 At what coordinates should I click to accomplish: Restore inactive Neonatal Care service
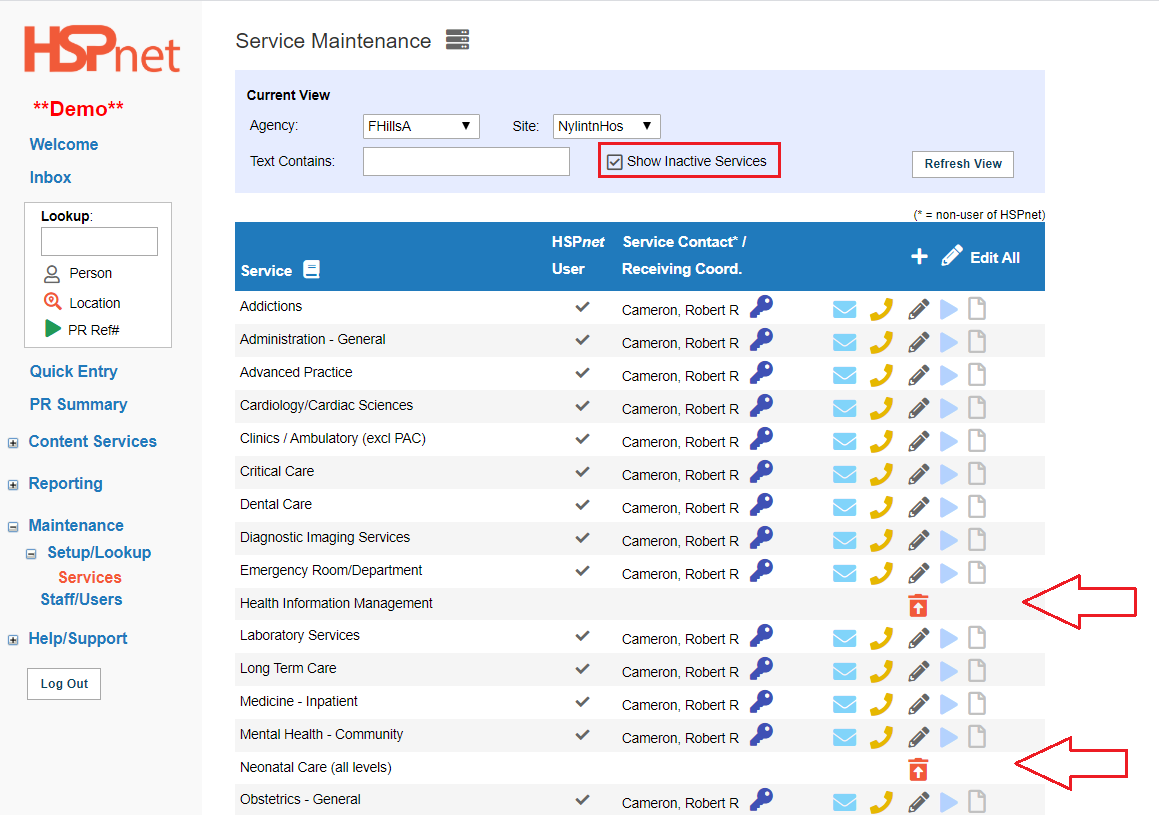coord(918,769)
